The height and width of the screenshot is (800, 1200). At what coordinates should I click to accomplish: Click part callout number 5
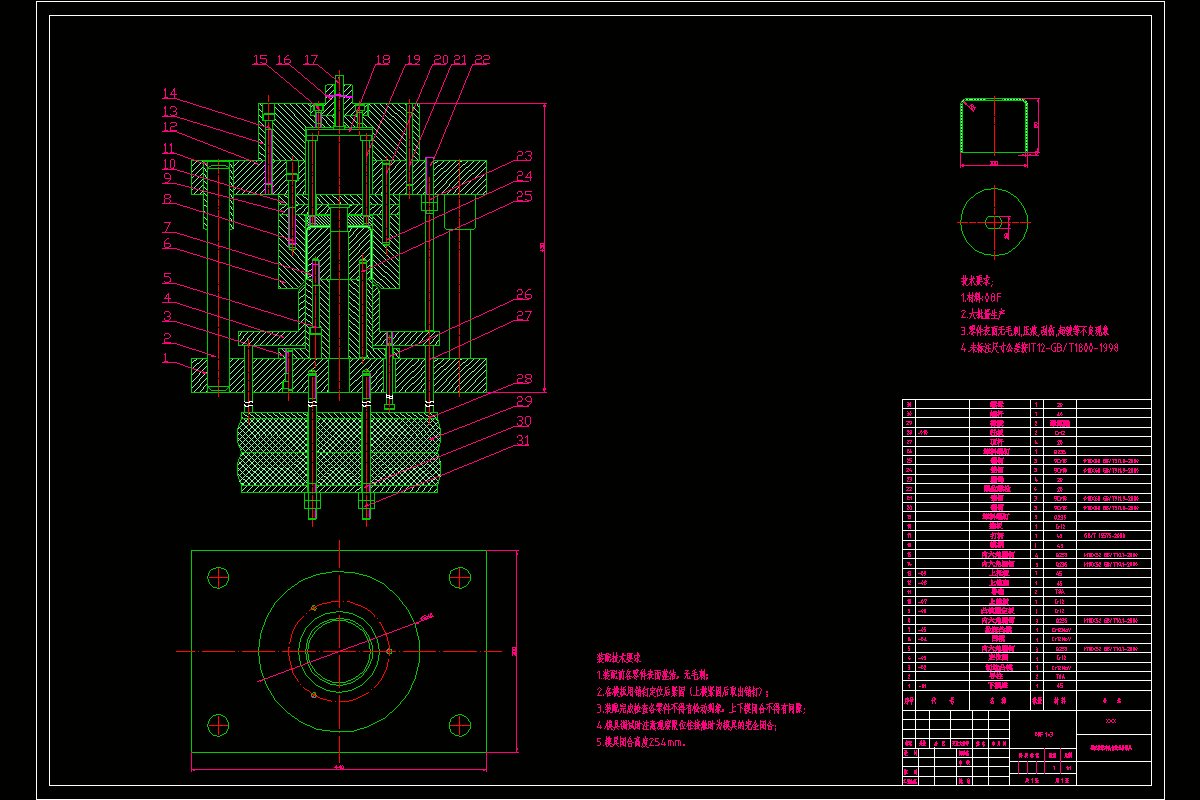tap(168, 278)
